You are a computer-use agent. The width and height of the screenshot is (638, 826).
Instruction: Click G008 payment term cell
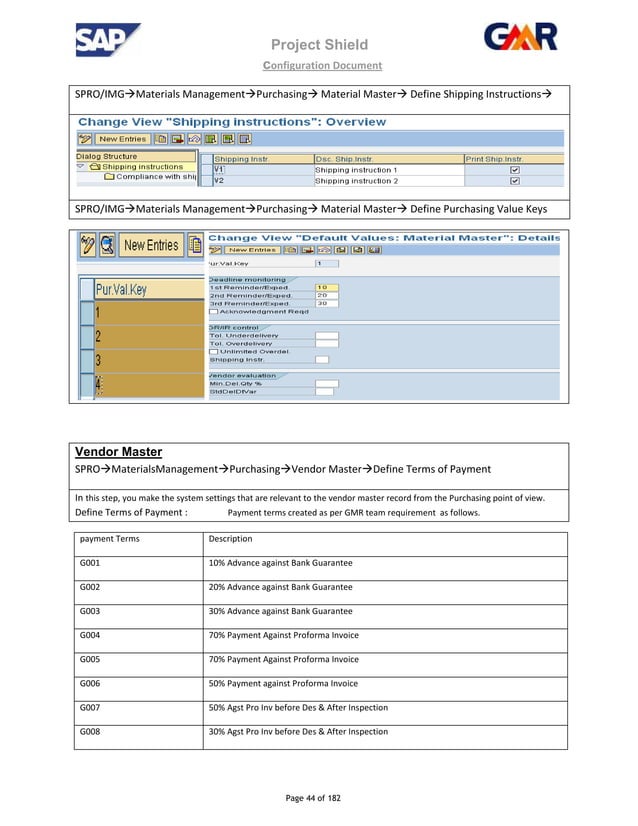[x=139, y=737]
